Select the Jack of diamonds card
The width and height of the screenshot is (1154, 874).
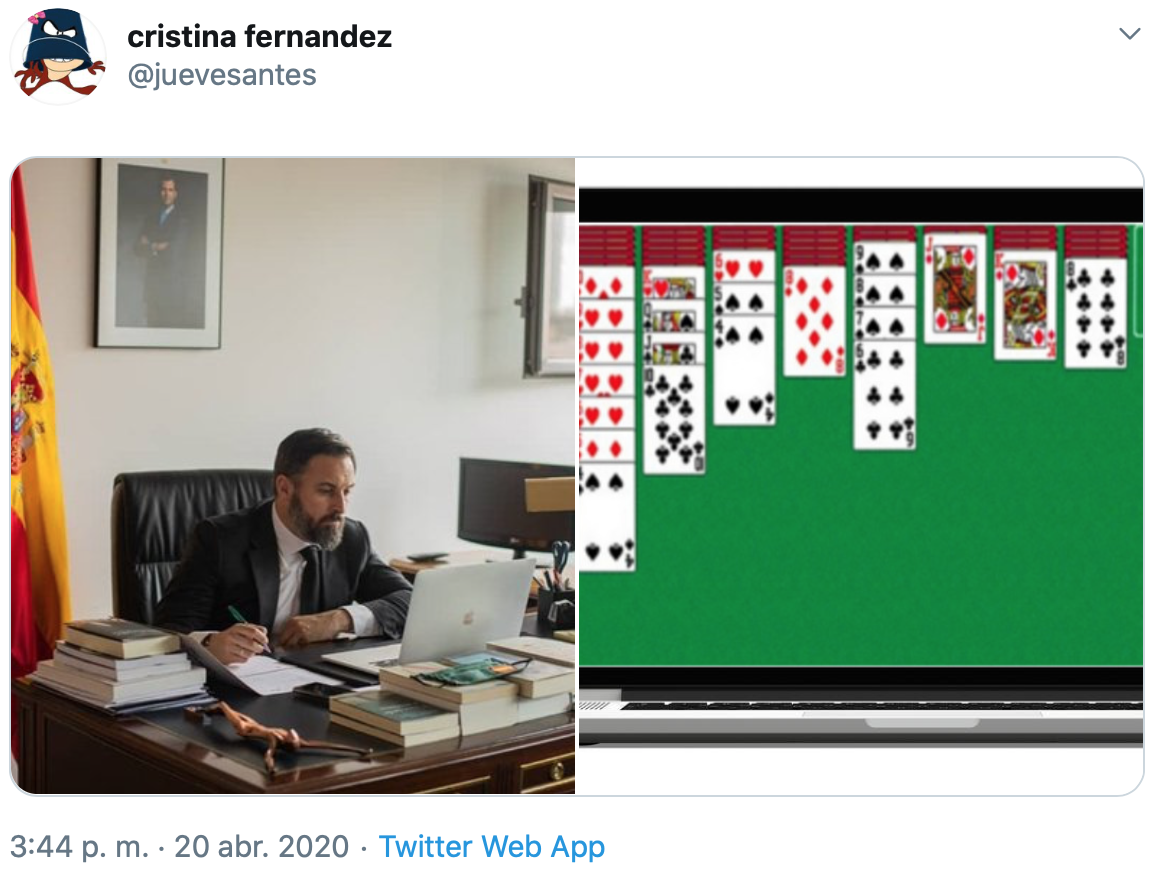tap(955, 289)
